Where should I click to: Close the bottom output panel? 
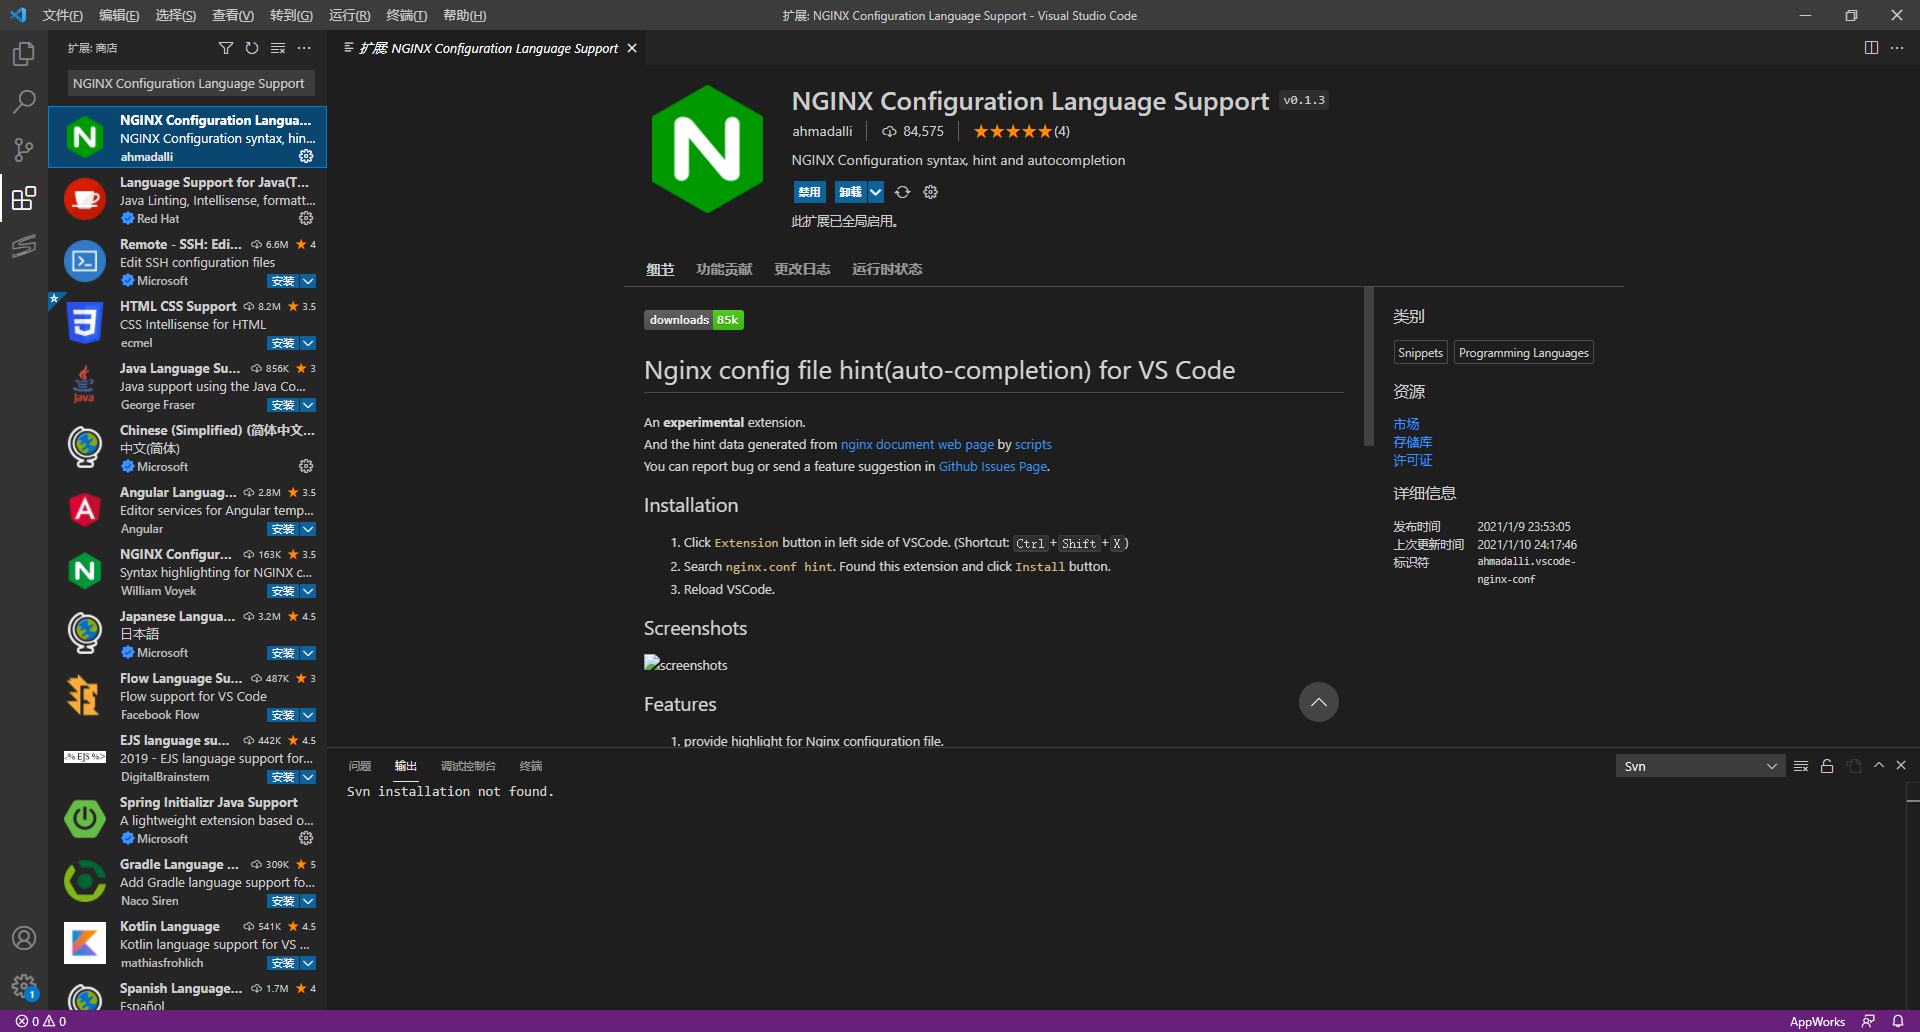1901,765
